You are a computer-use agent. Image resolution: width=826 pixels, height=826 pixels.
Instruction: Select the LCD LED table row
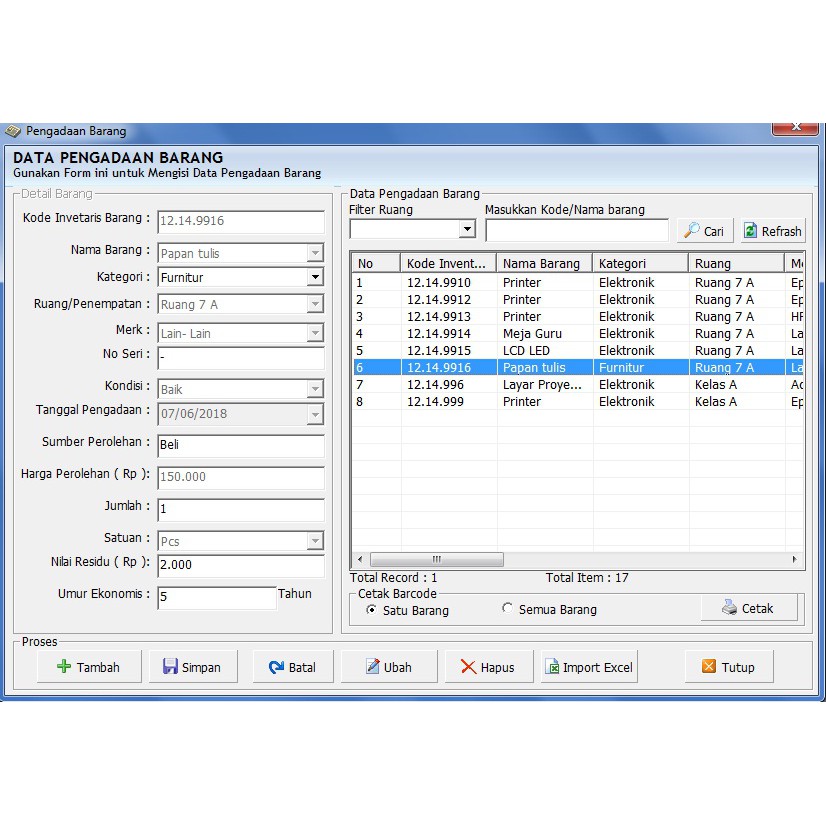[578, 350]
